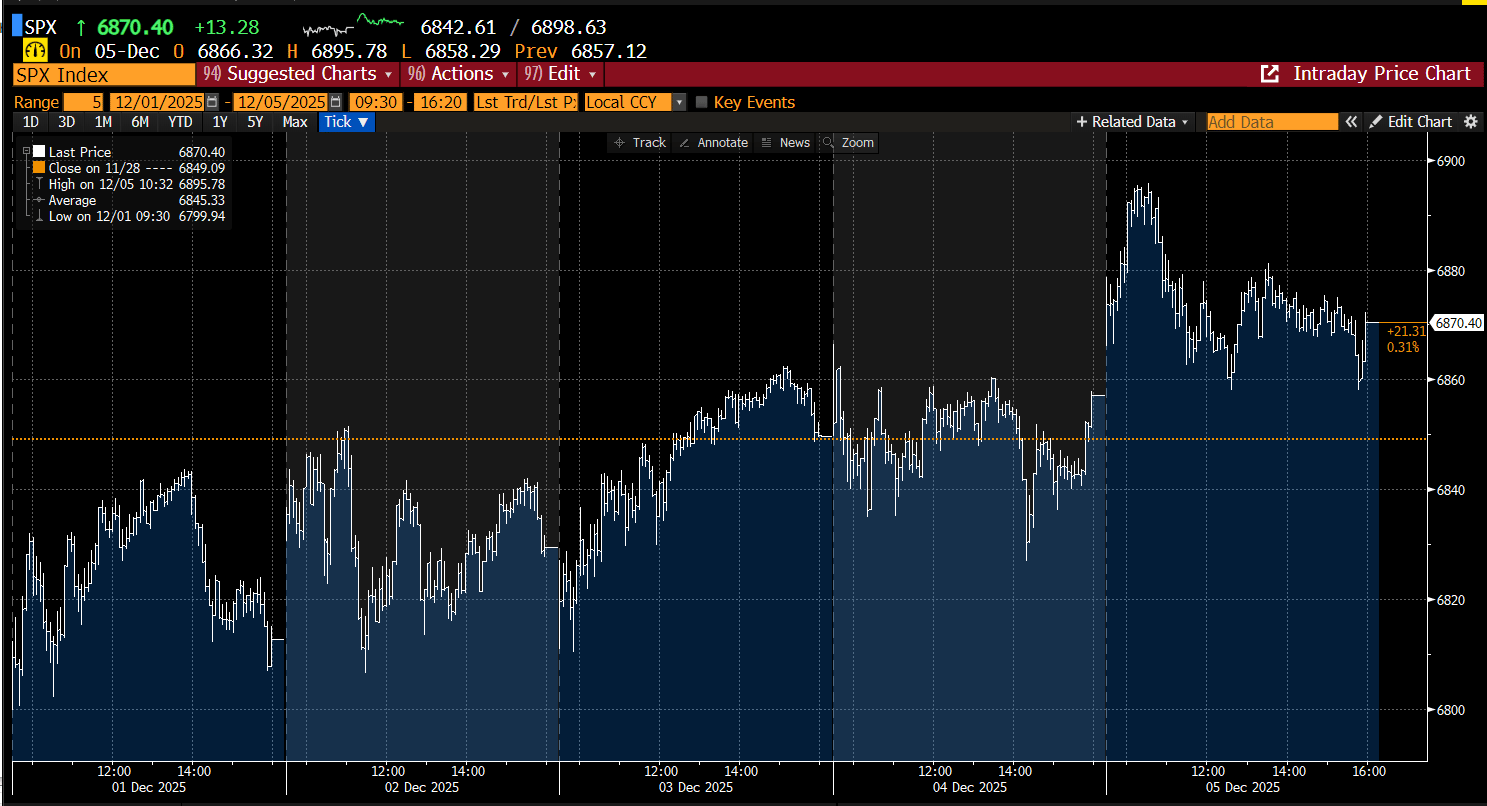Click the 6870.40 last price tag on axis
This screenshot has width=1487, height=806.
[x=1458, y=323]
